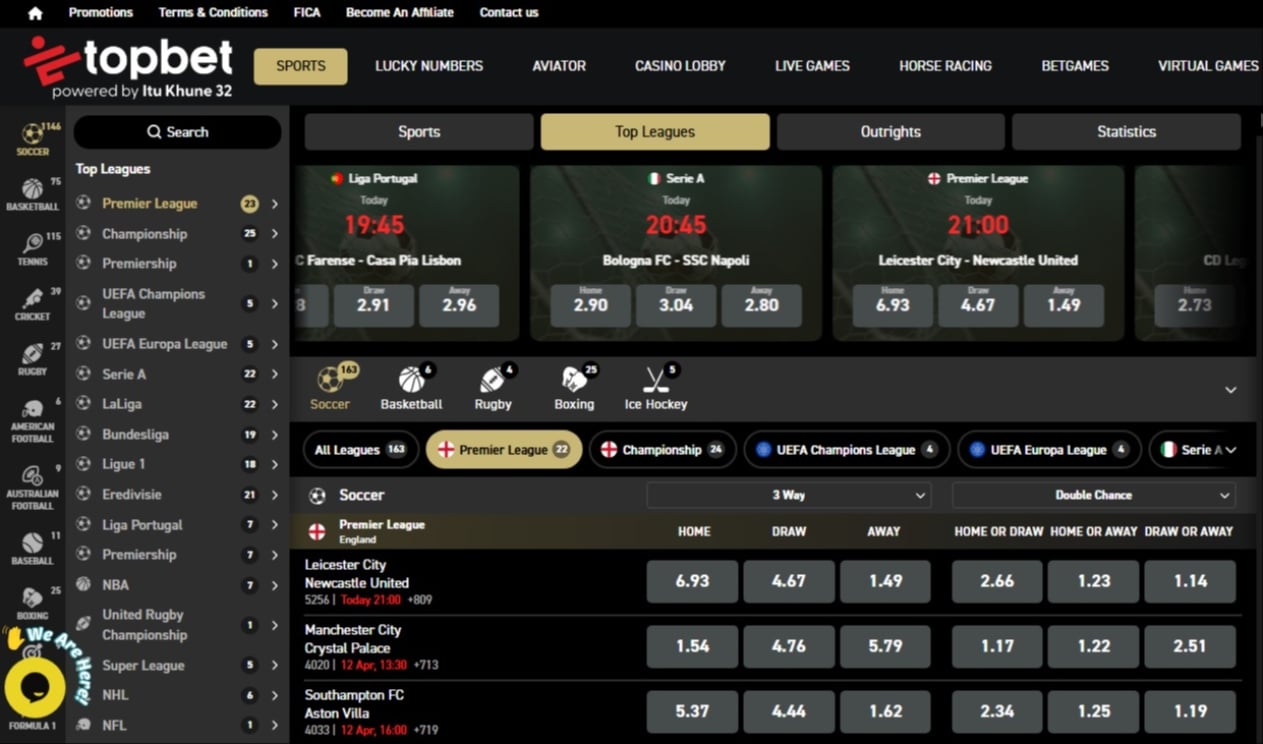Collapse the sport filter row chevron
The image size is (1263, 744).
pyautogui.click(x=1231, y=390)
